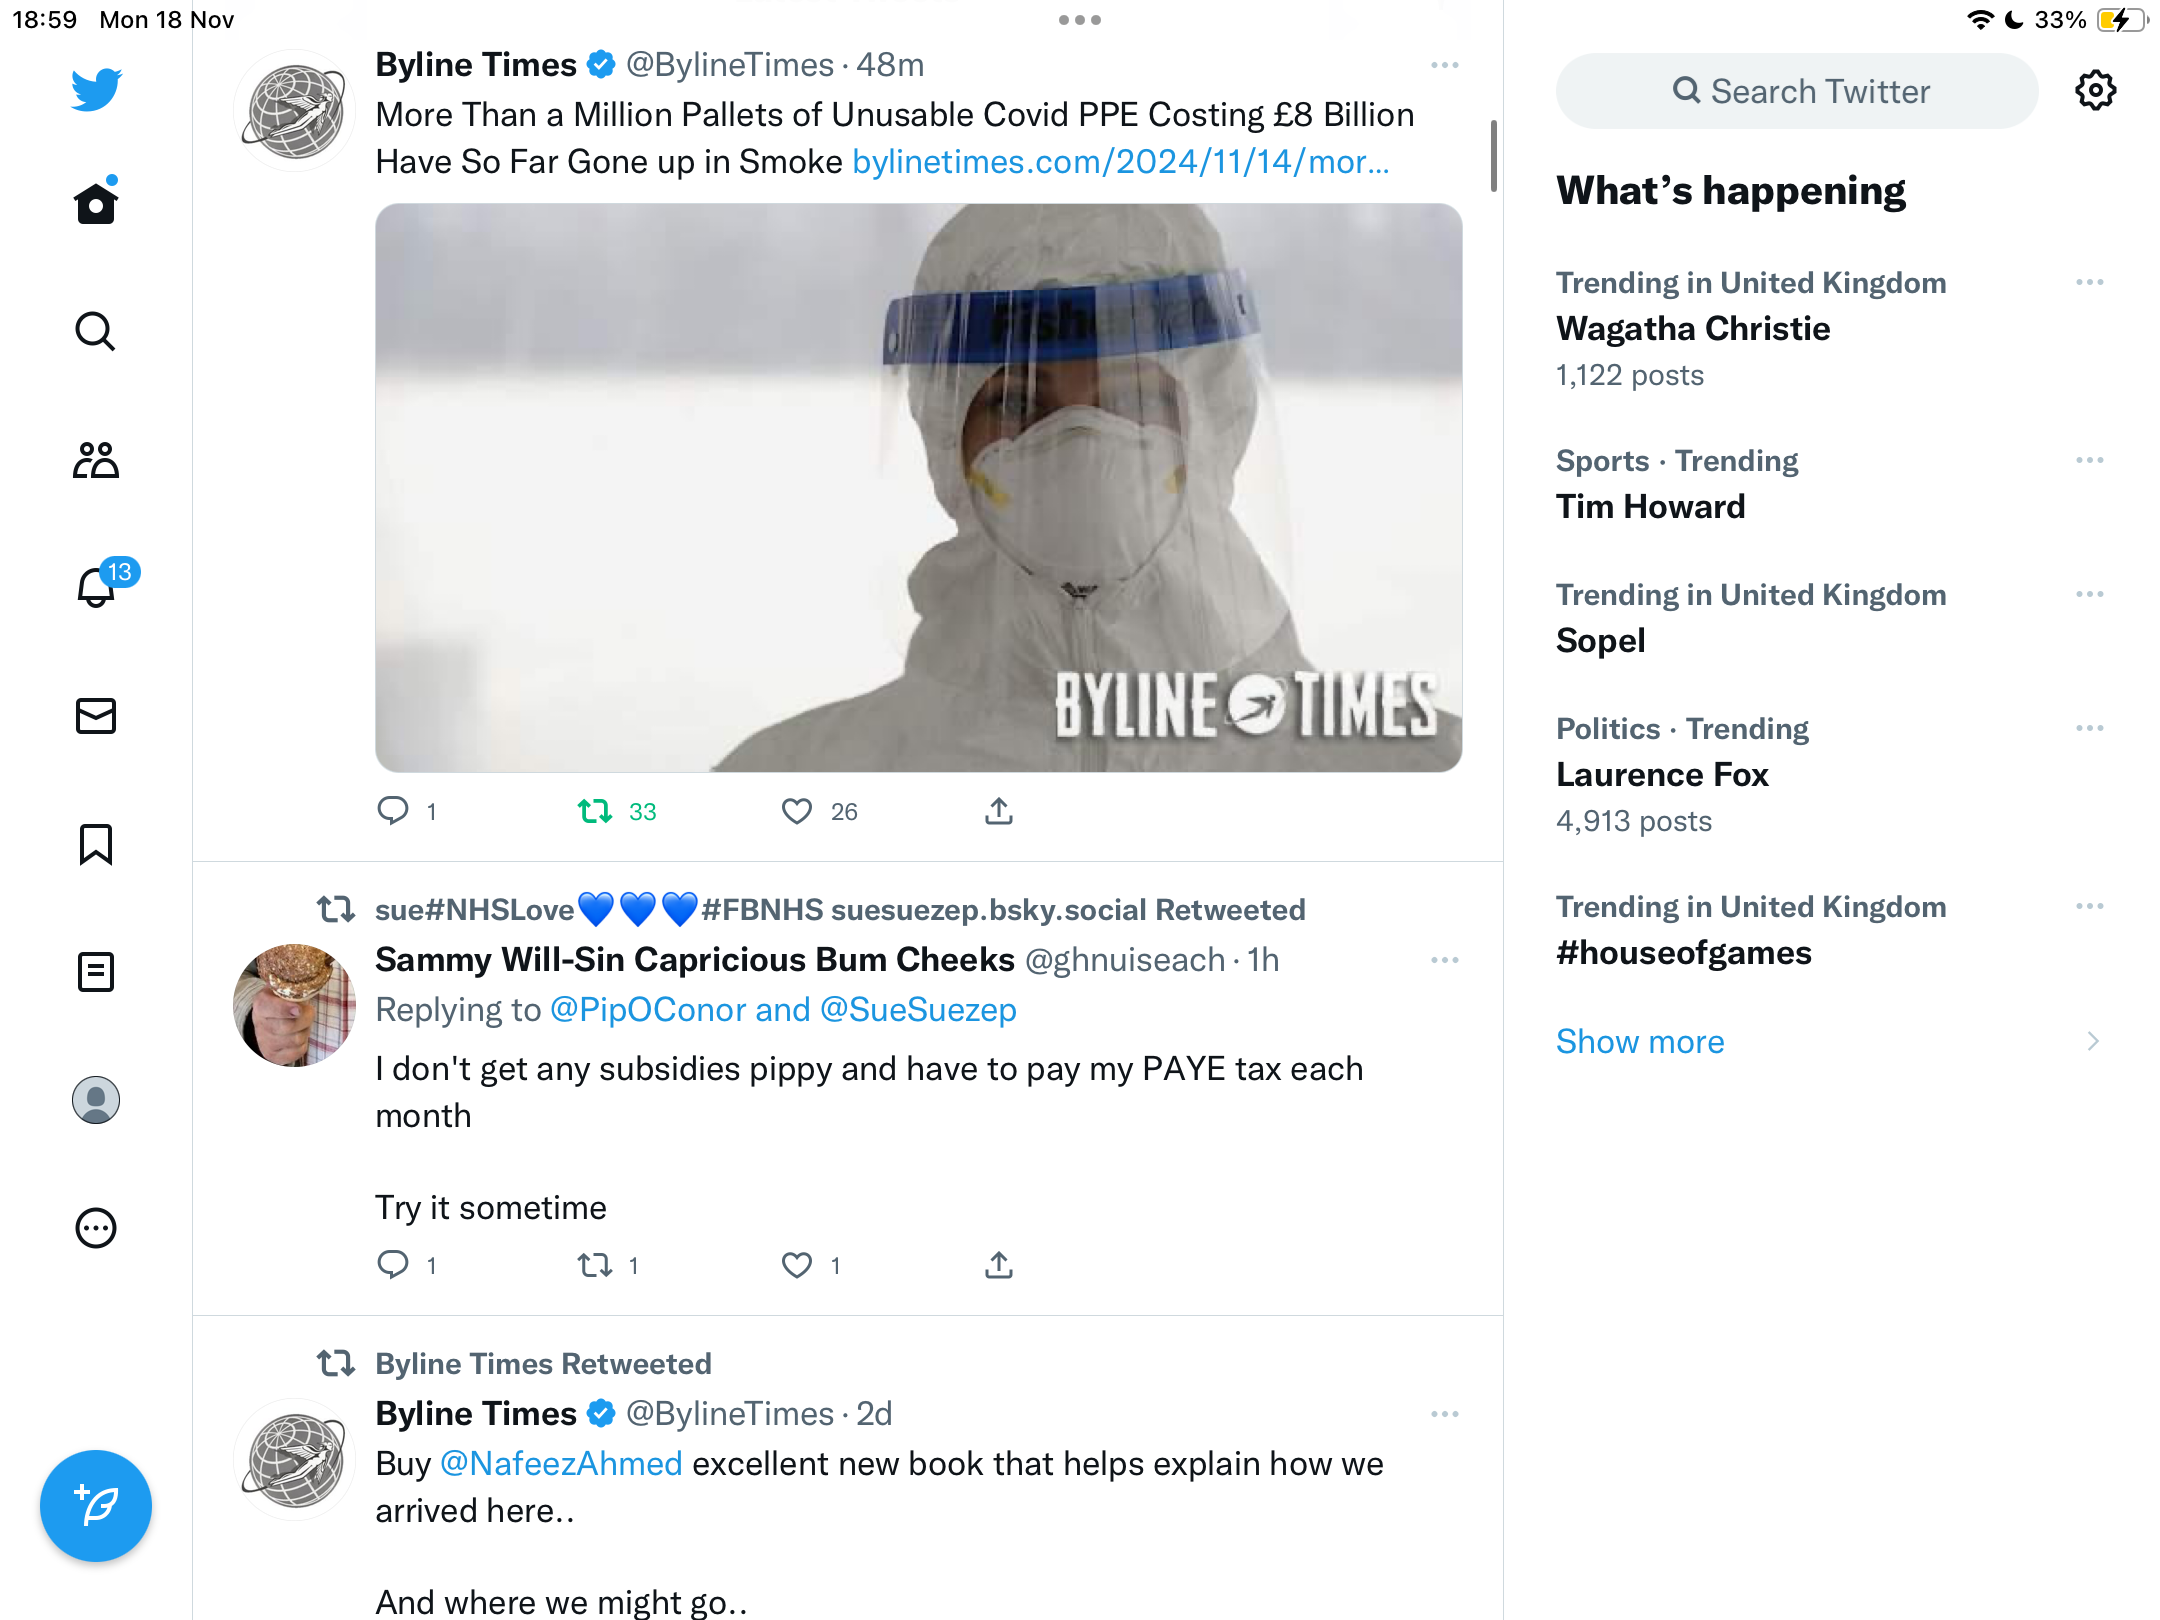Screen dimensions: 2160x1620
Task: Open the Communities people icon
Action: (x=96, y=460)
